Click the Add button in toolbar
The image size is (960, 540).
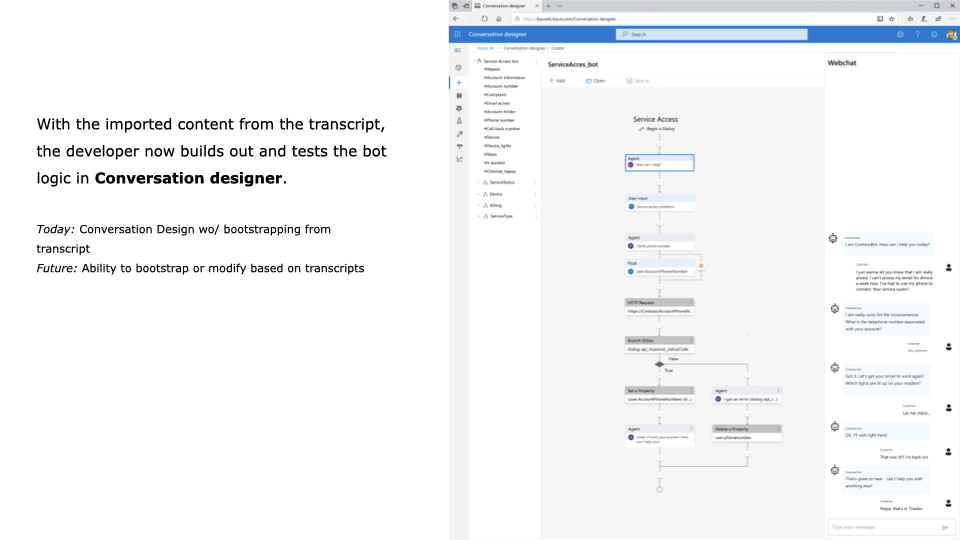[557, 81]
